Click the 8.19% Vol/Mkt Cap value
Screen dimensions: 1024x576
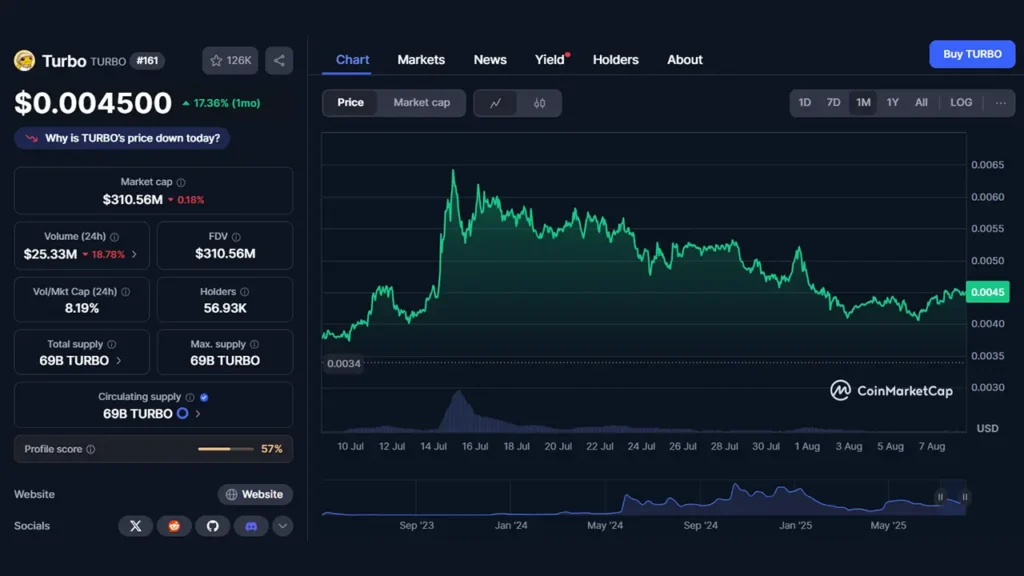[82, 308]
